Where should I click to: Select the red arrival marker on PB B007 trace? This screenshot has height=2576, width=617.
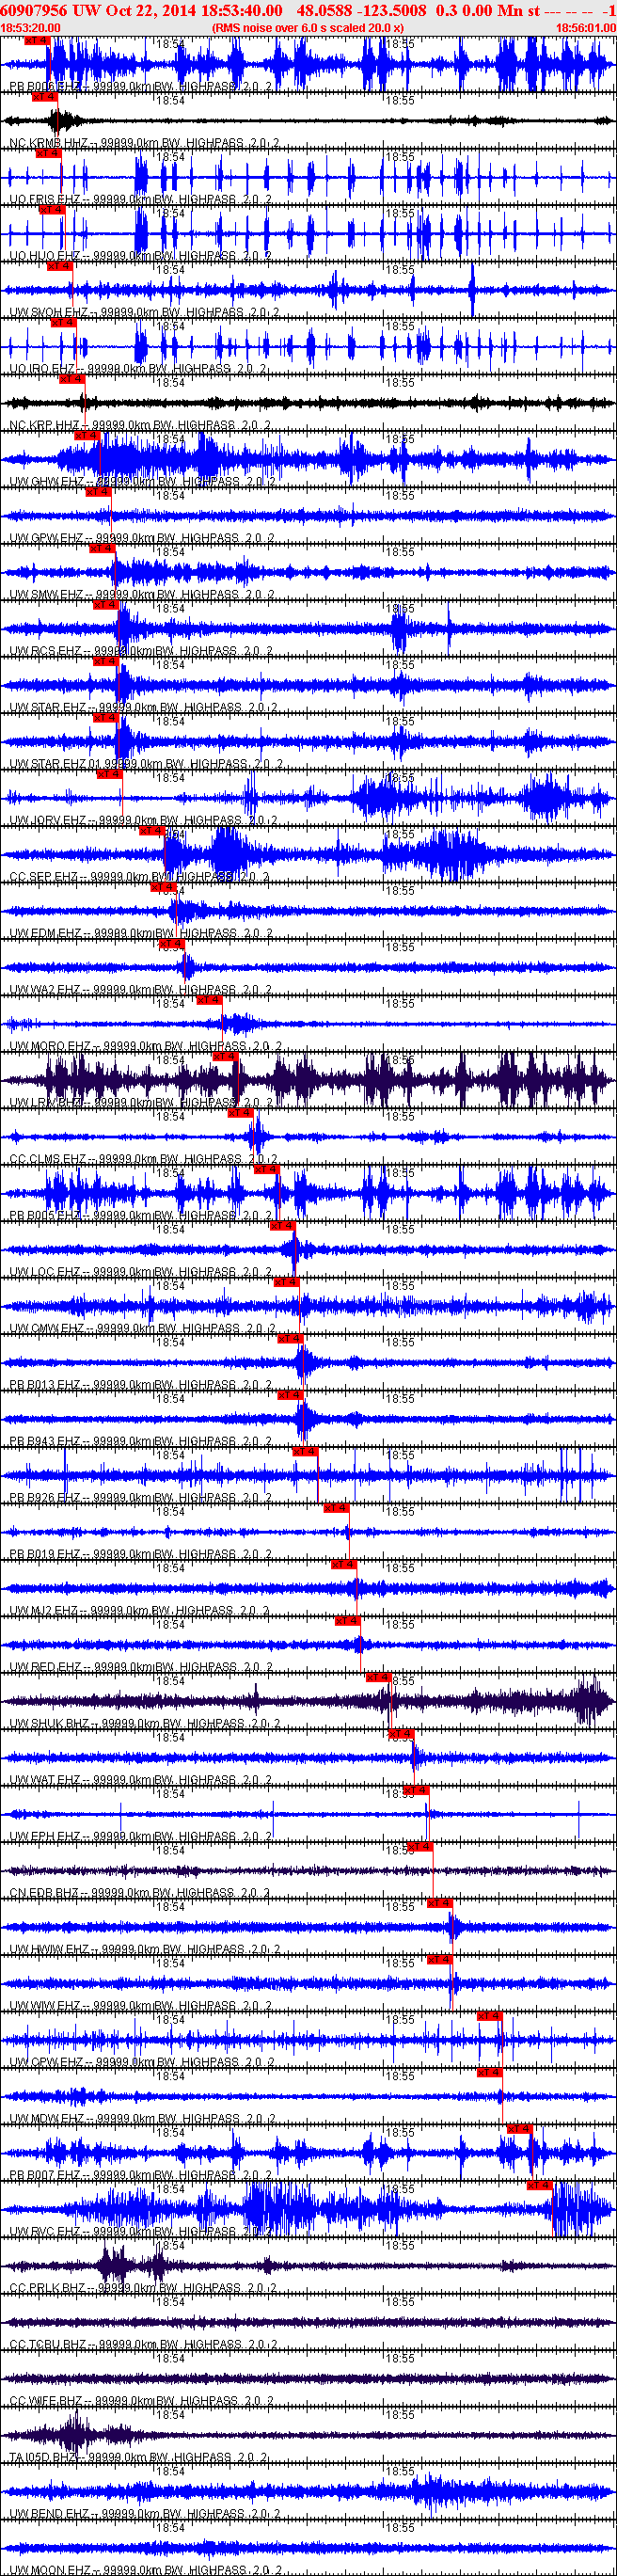(x=518, y=2129)
